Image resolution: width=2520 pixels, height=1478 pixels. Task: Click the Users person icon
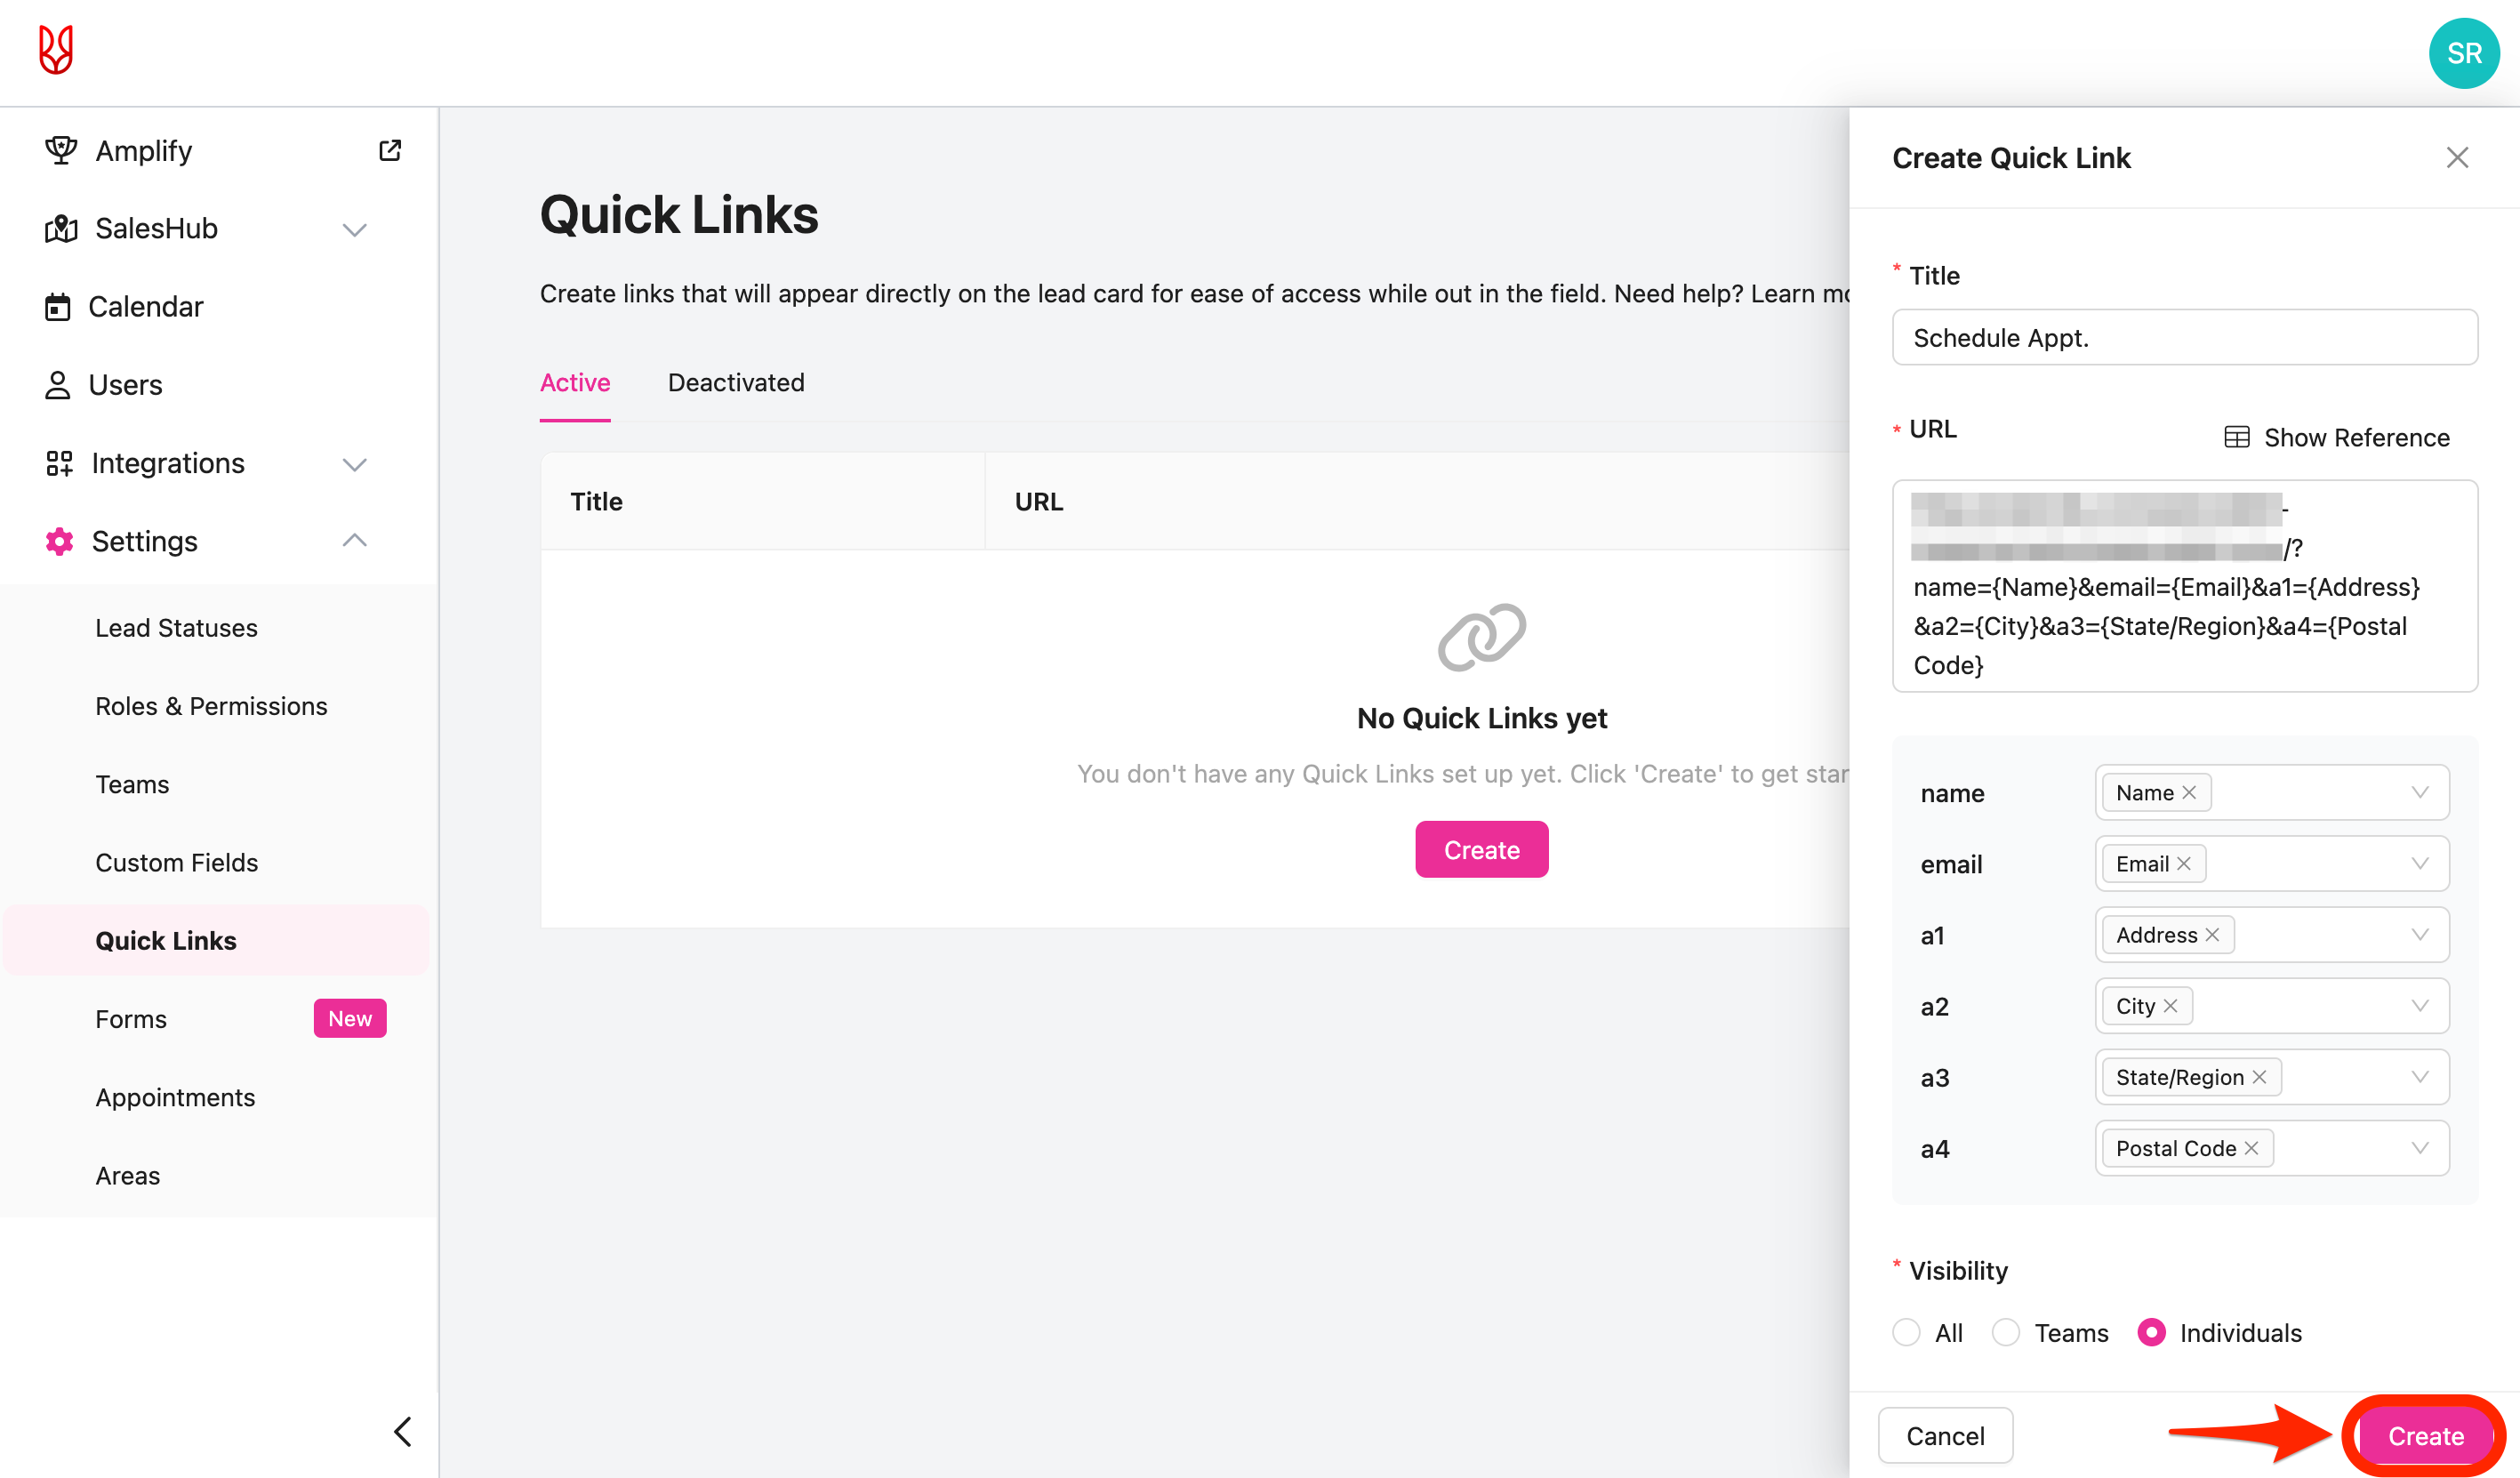click(x=58, y=385)
